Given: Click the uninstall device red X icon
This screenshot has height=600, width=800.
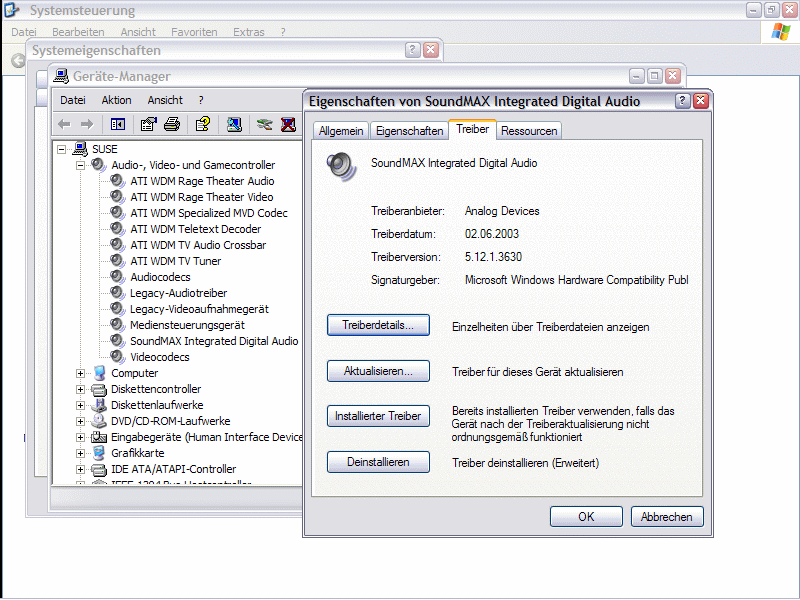Looking at the screenshot, I should tap(288, 124).
